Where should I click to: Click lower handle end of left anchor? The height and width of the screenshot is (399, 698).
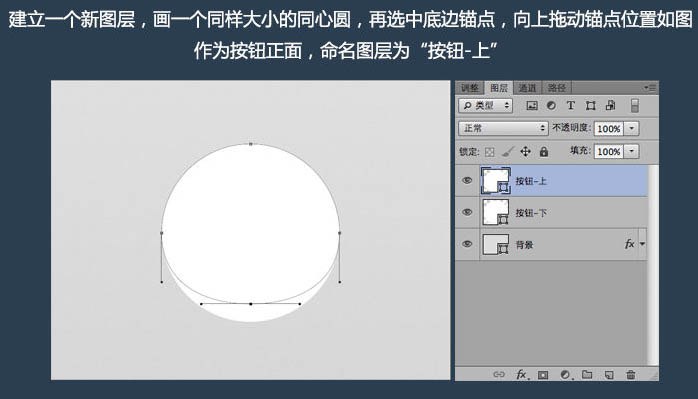click(x=162, y=282)
